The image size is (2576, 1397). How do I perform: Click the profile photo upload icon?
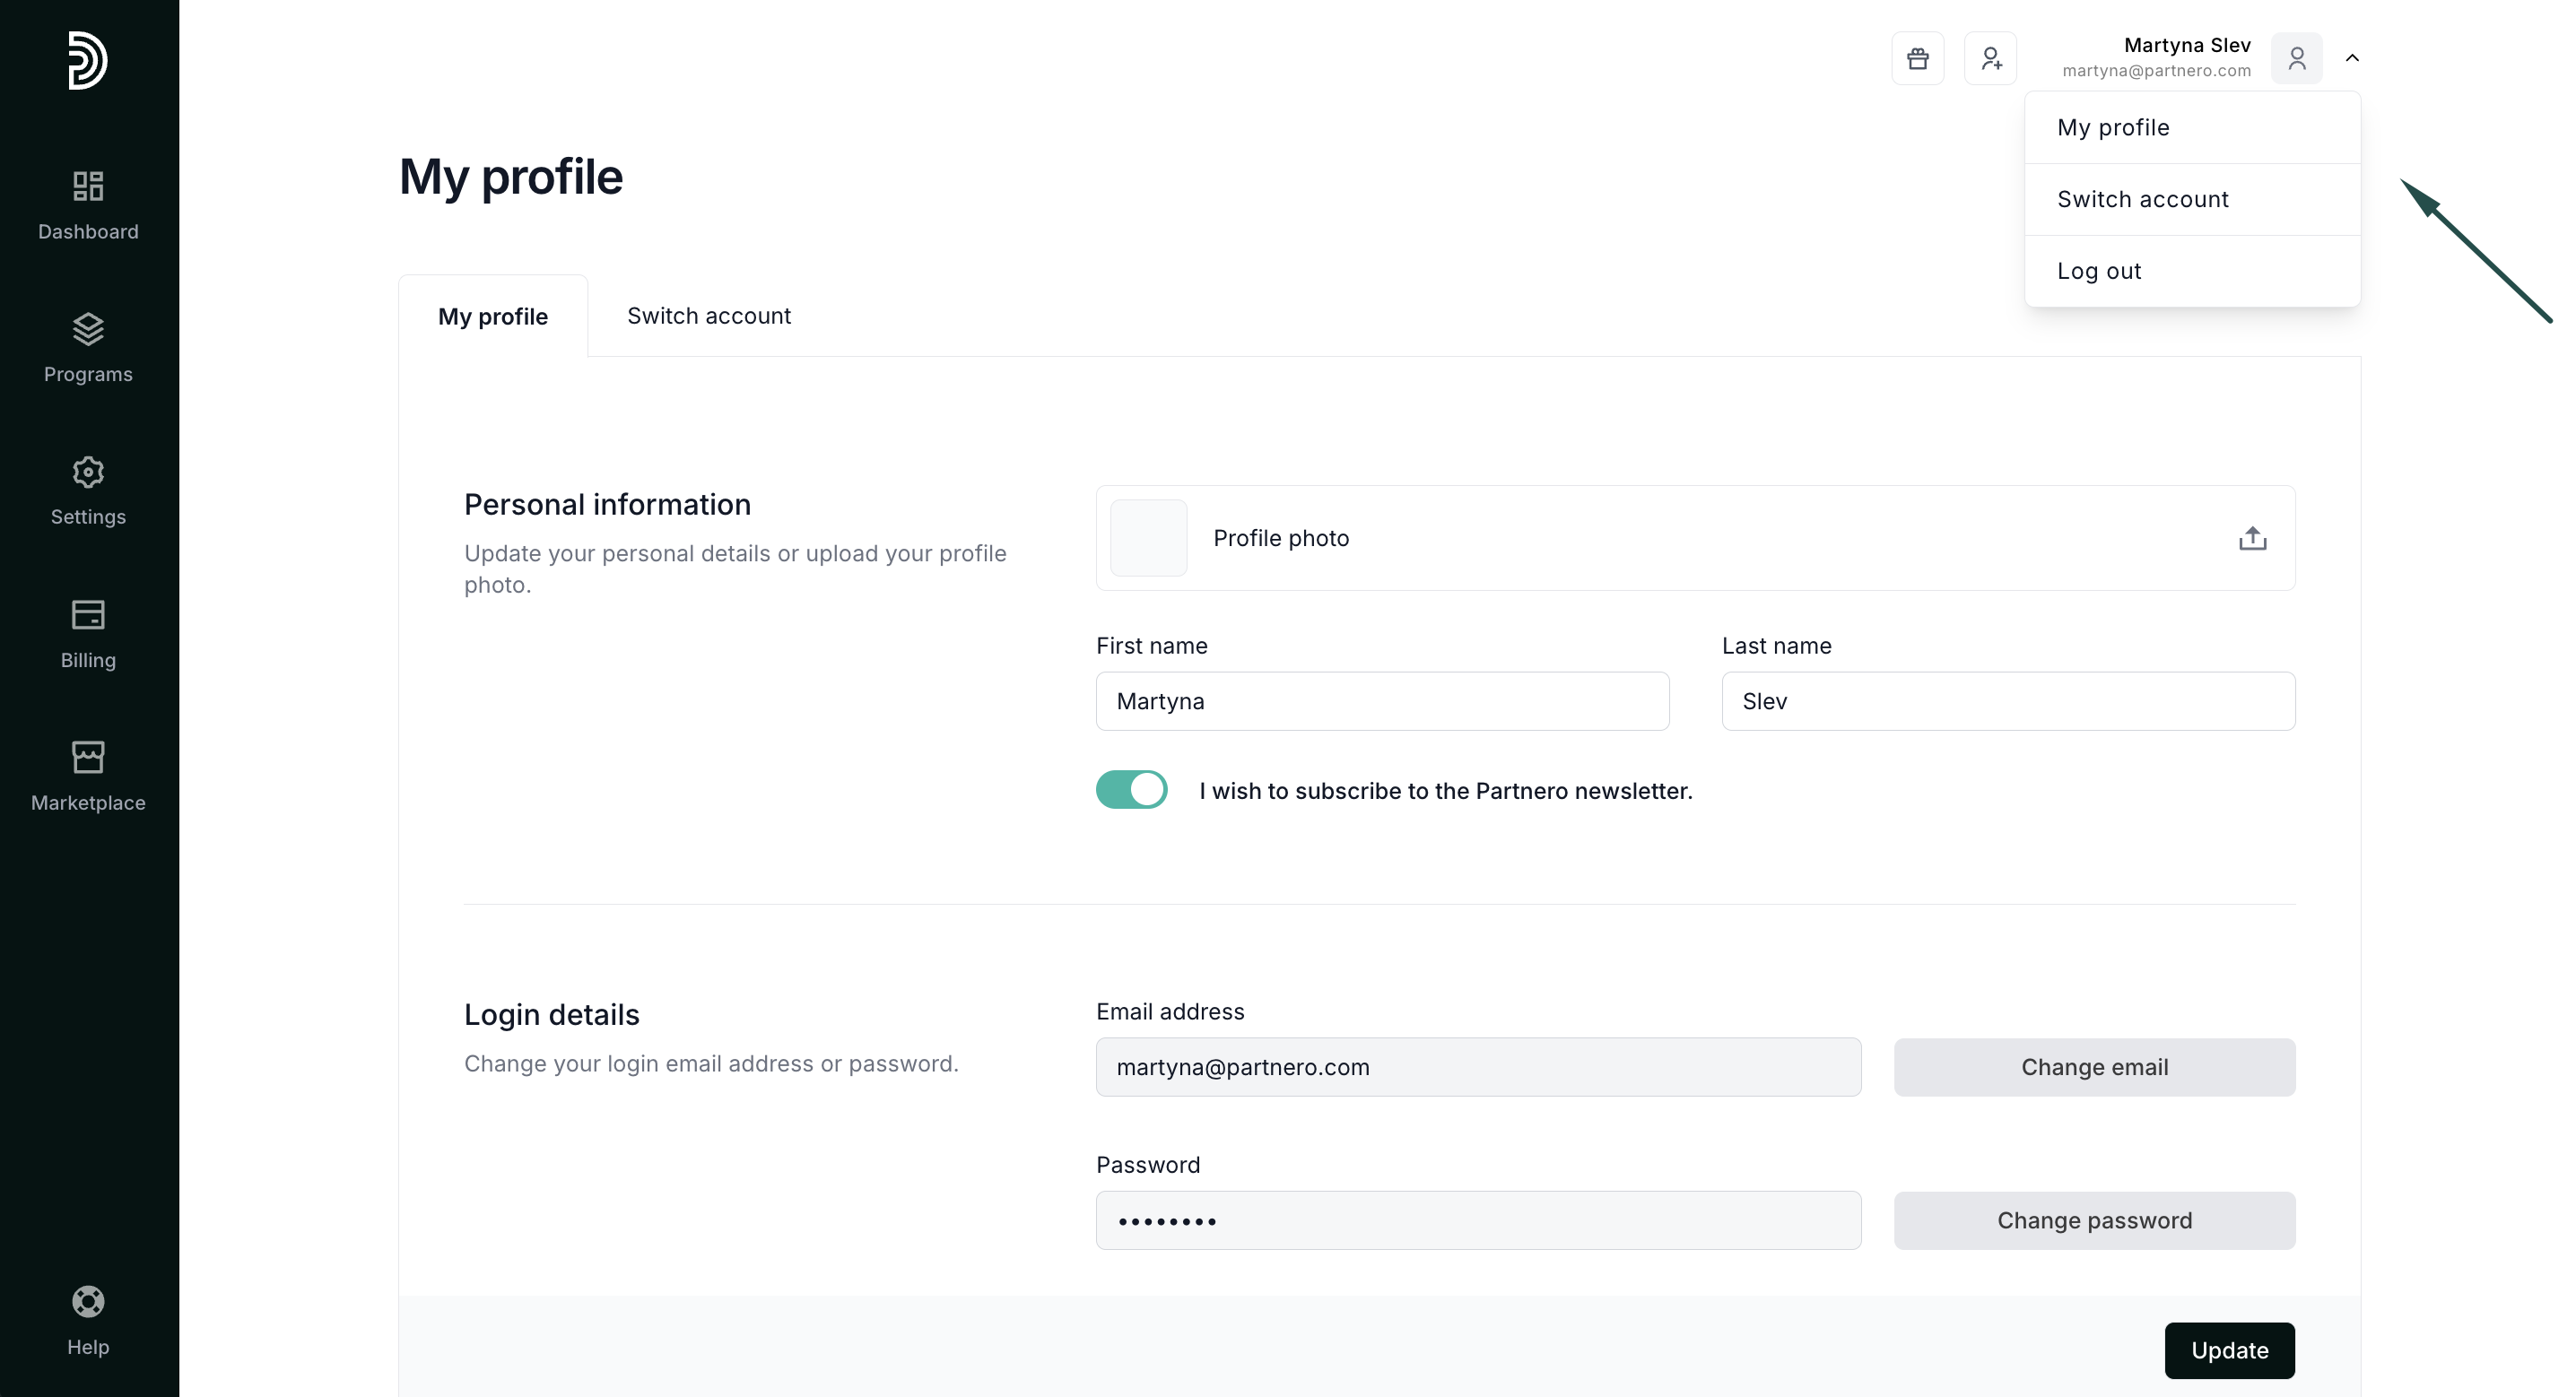tap(2252, 538)
